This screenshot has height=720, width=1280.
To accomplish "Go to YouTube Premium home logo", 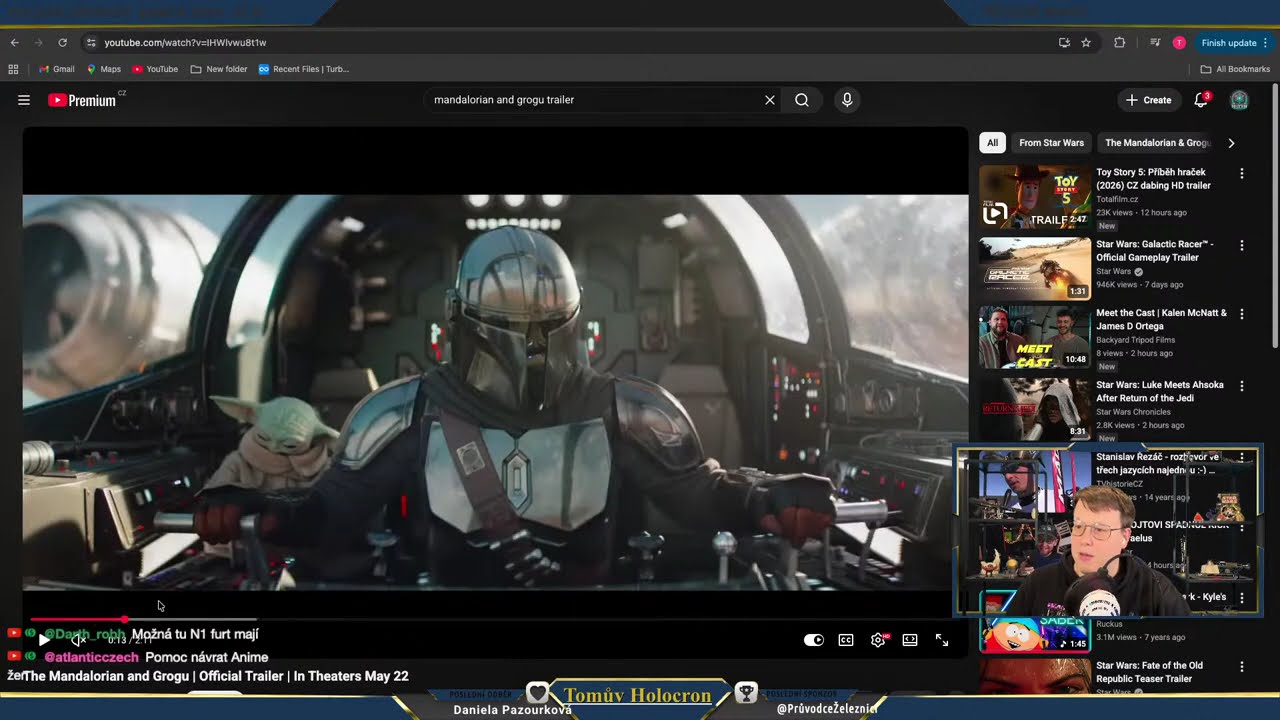I will tap(82, 100).
